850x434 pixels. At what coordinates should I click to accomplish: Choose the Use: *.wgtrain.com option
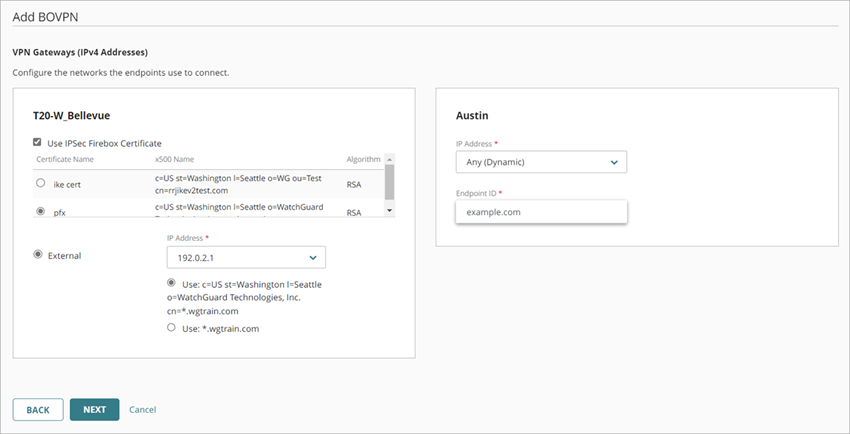(171, 327)
